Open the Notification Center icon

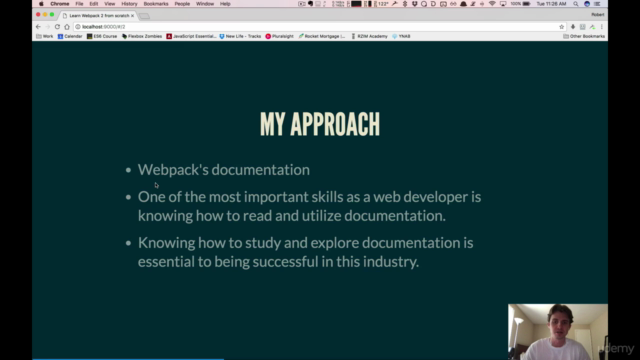[x=597, y=4]
